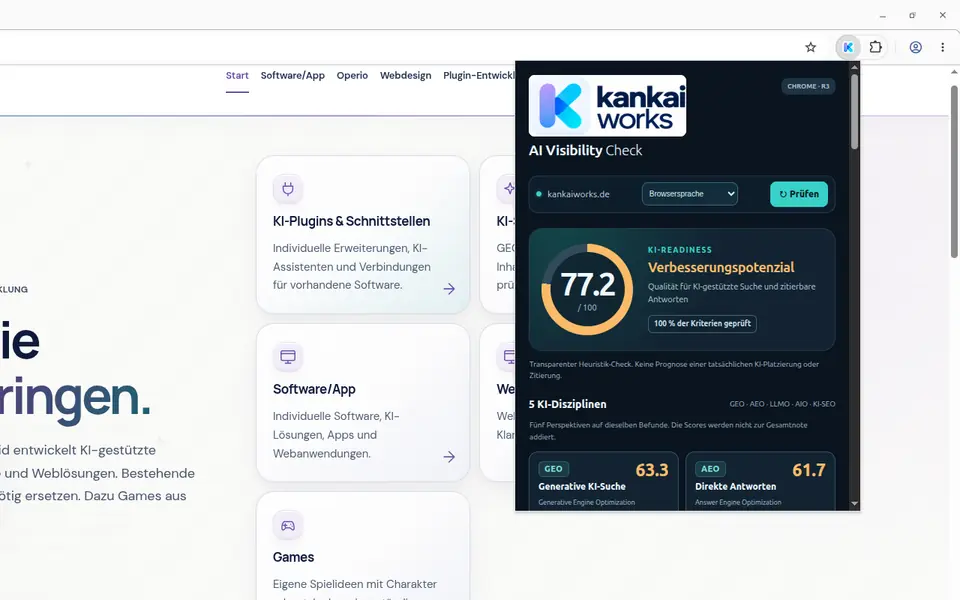Click the 77.2 score ring gauge
This screenshot has height=600, width=960.
[x=587, y=289]
